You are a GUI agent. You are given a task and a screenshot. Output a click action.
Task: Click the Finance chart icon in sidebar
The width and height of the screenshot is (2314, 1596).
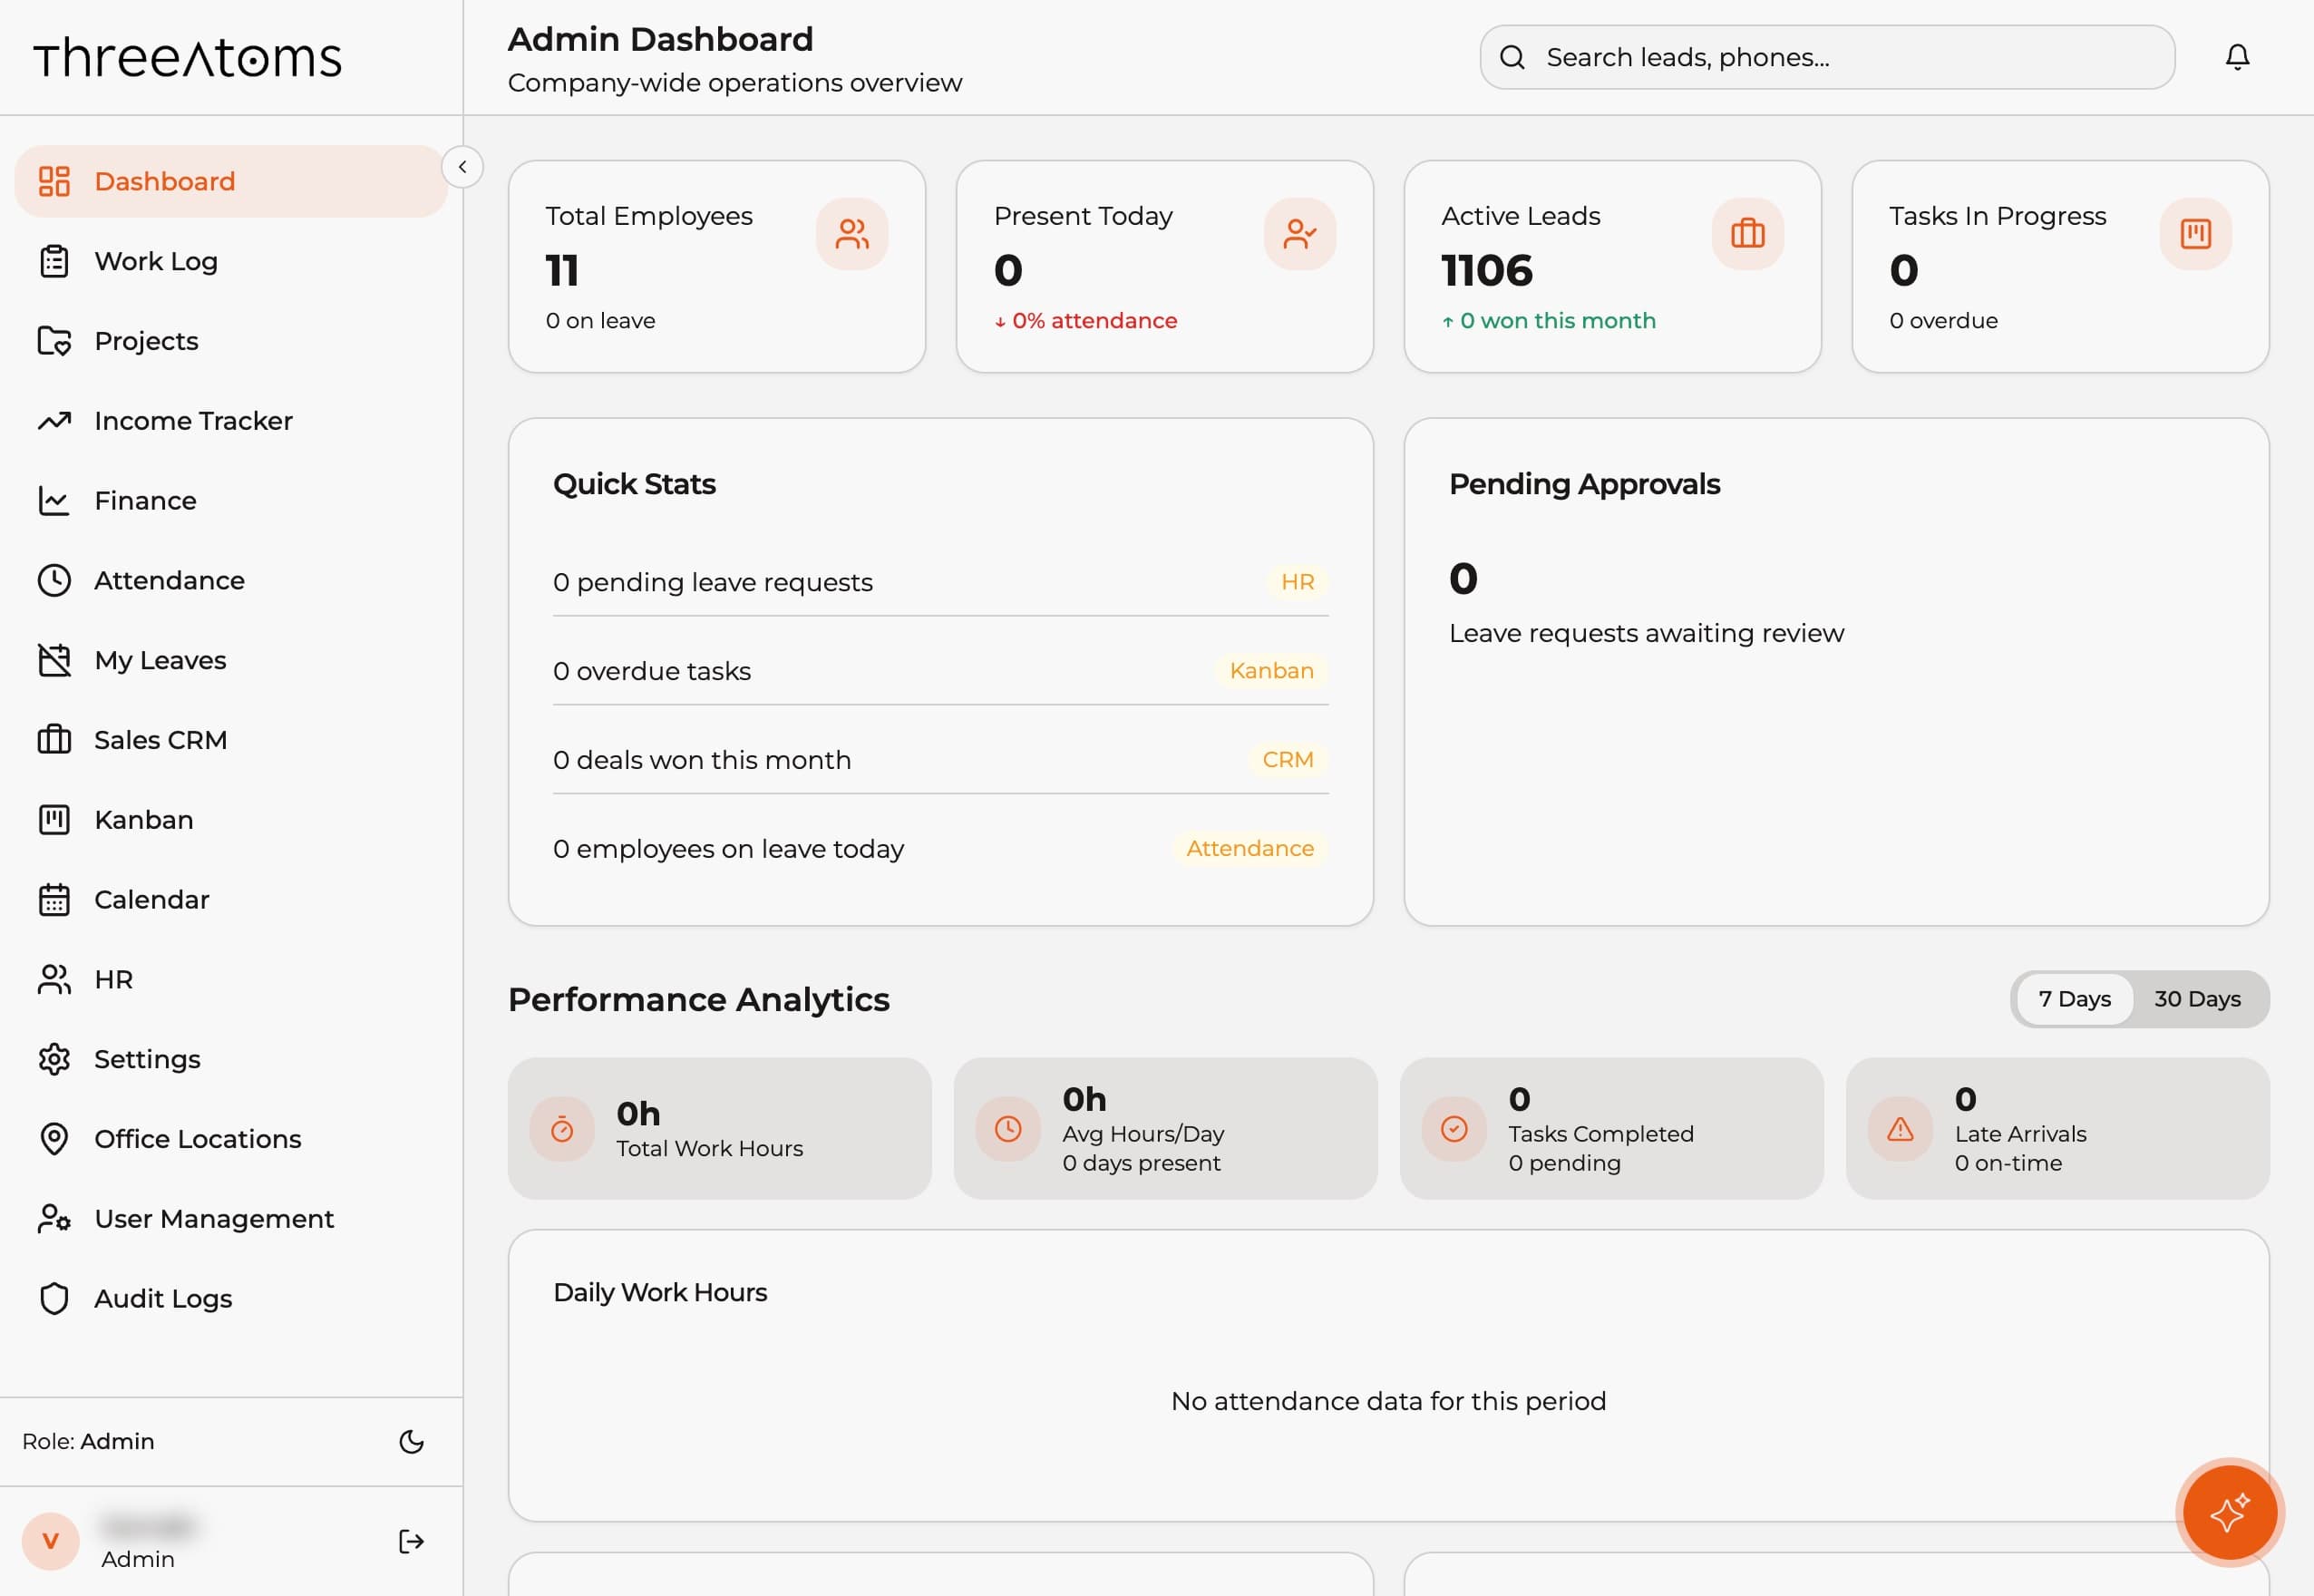54,500
